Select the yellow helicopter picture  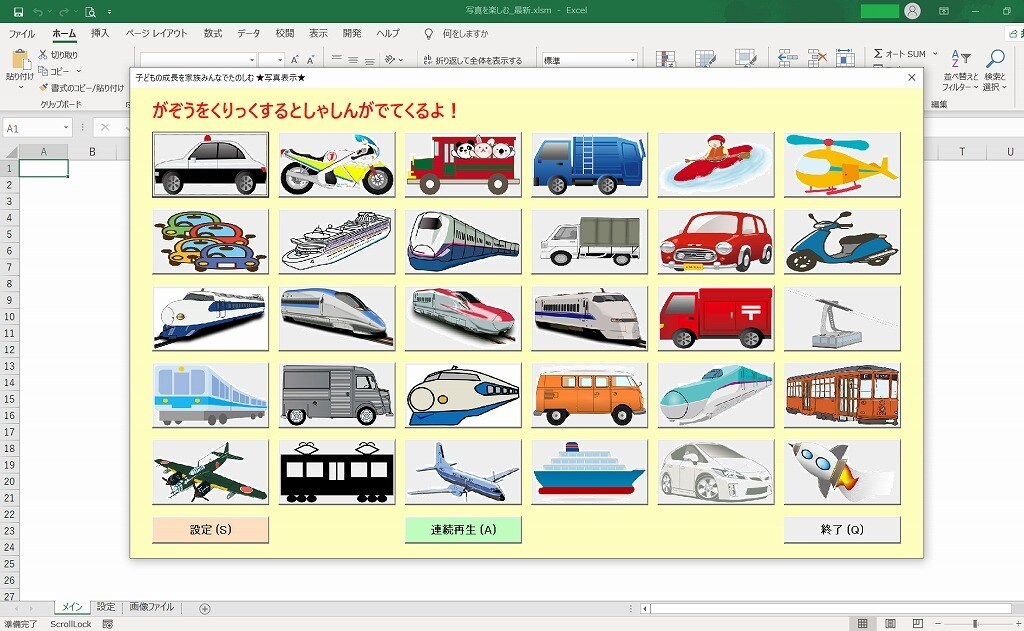tap(842, 165)
